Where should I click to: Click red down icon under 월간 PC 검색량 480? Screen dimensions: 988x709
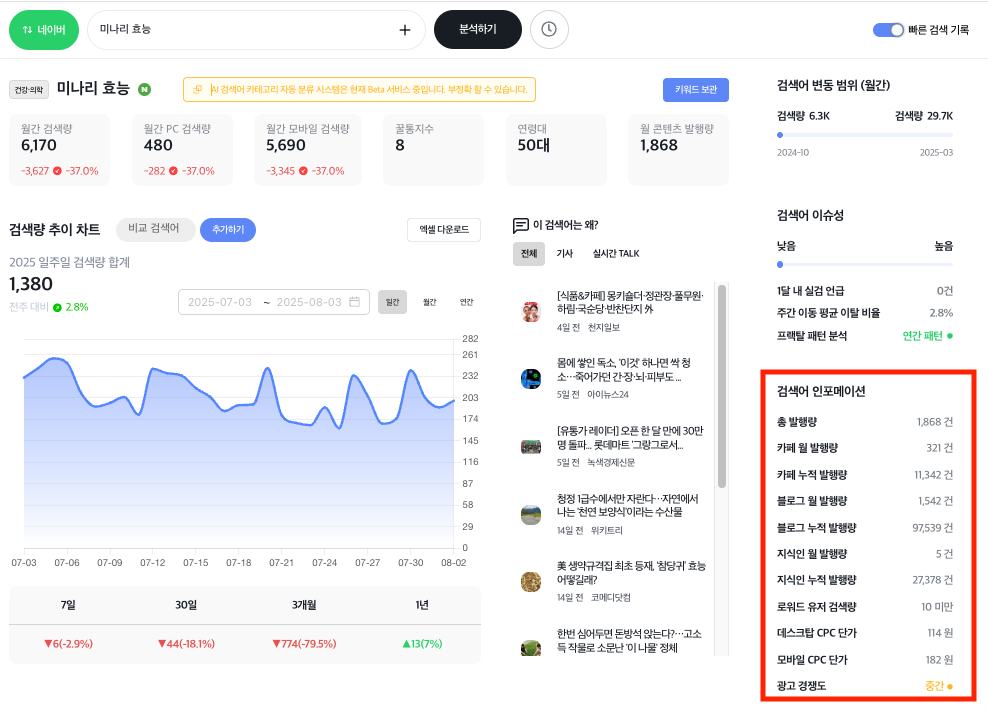point(173,171)
